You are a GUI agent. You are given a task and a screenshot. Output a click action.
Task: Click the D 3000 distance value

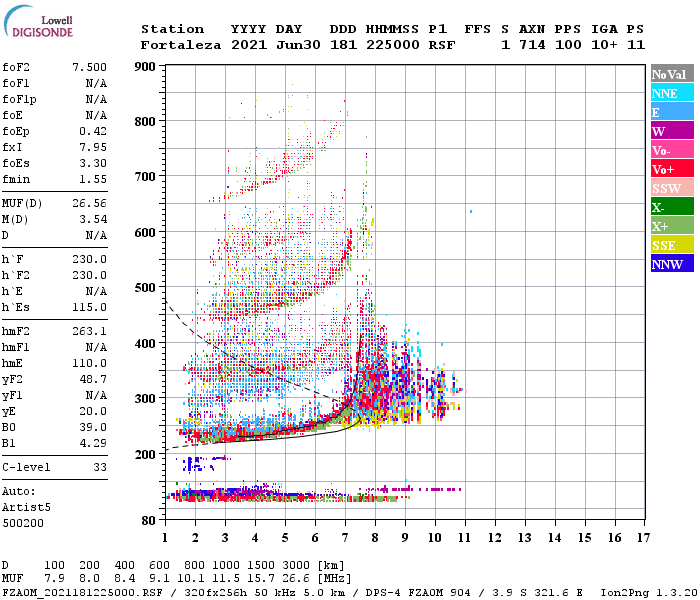click(296, 566)
